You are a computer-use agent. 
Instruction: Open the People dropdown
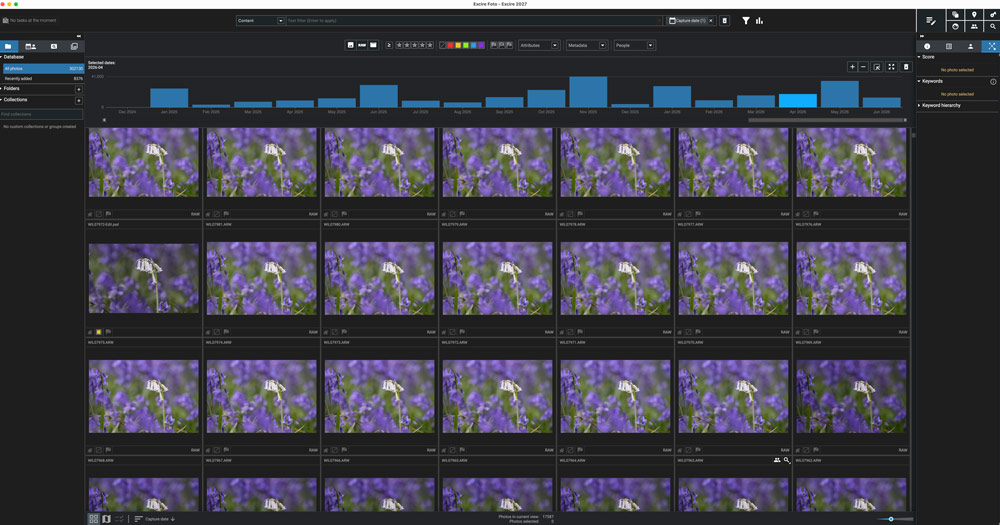[634, 45]
